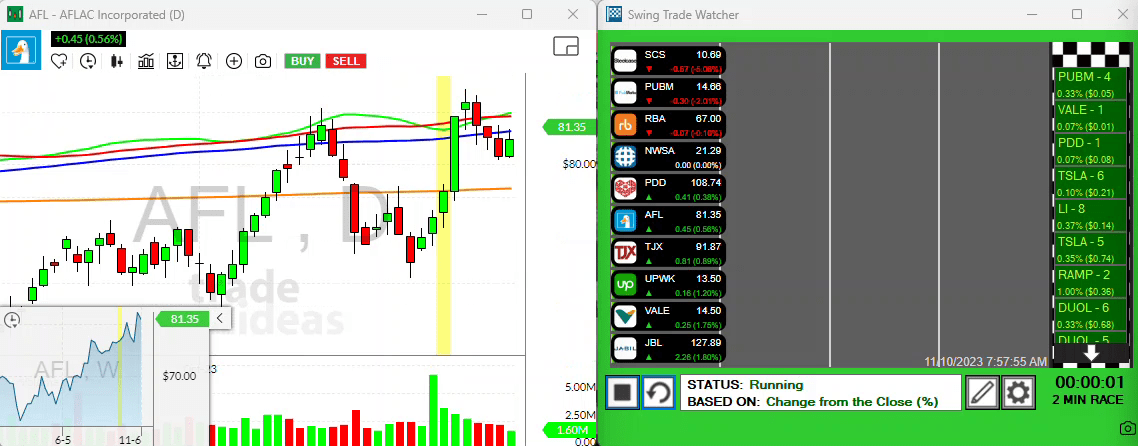This screenshot has height=446, width=1138.
Task: Click the yellow highlighted candle region
Action: 443,215
